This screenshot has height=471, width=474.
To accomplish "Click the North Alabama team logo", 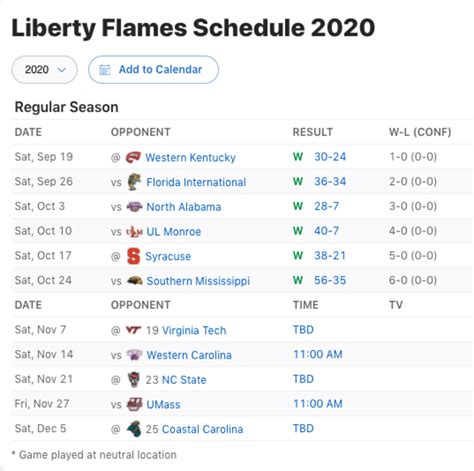I will point(134,207).
